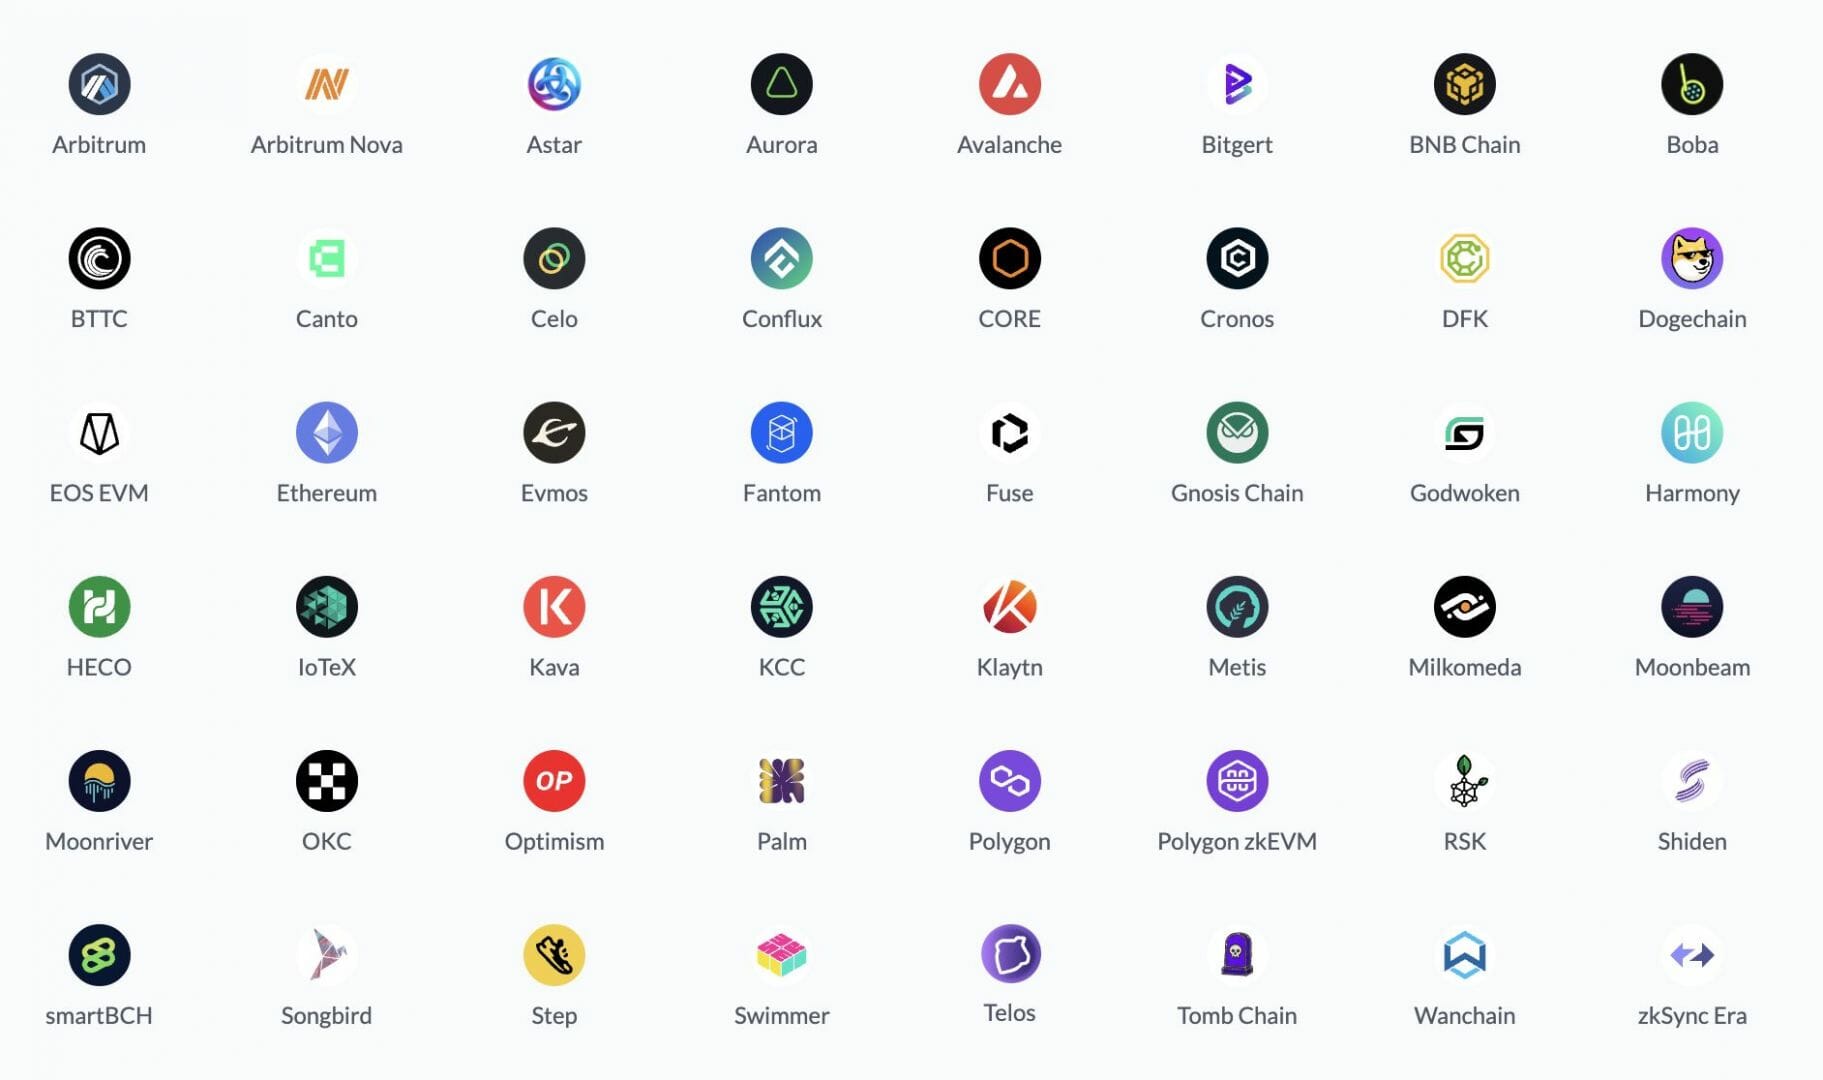Pick the Bitgert chain icon
Screen dimensions: 1823x1080
click(1237, 84)
